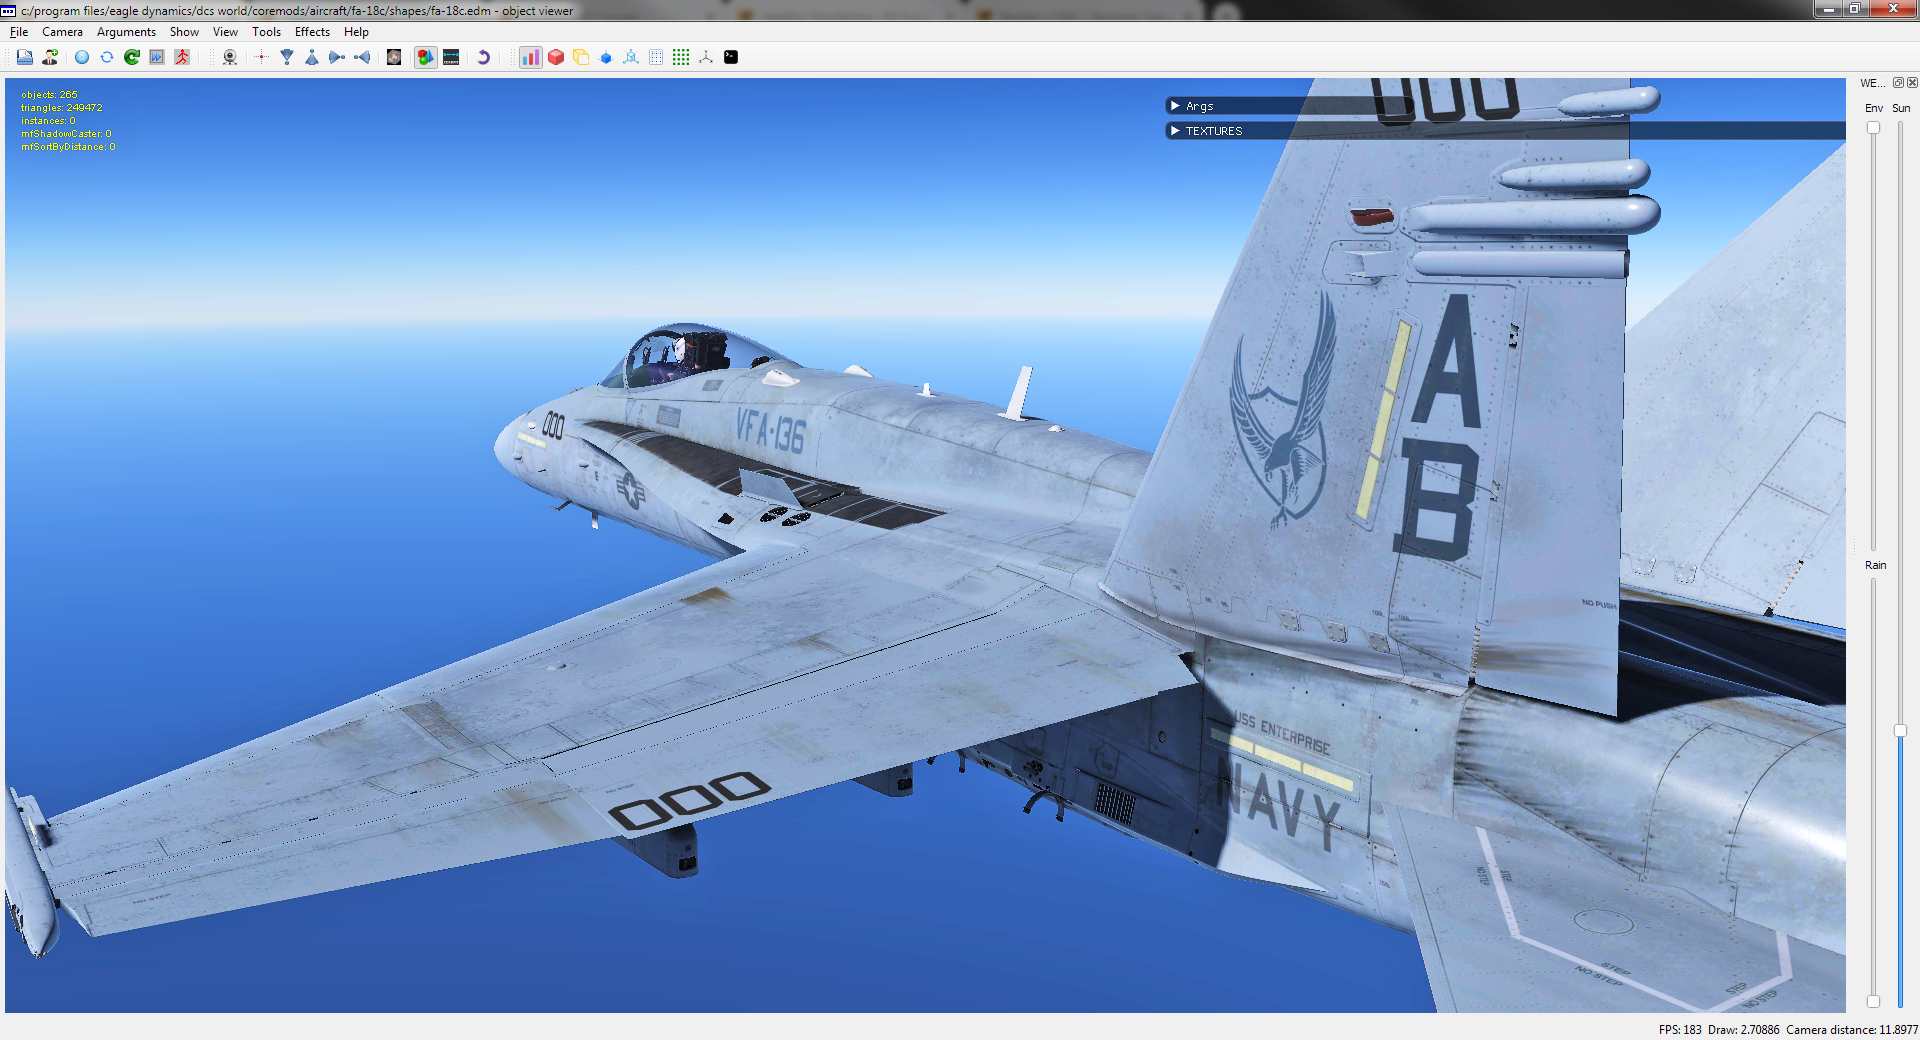The width and height of the screenshot is (1920, 1040).
Task: Click the green reload arrow icon
Action: coord(132,57)
